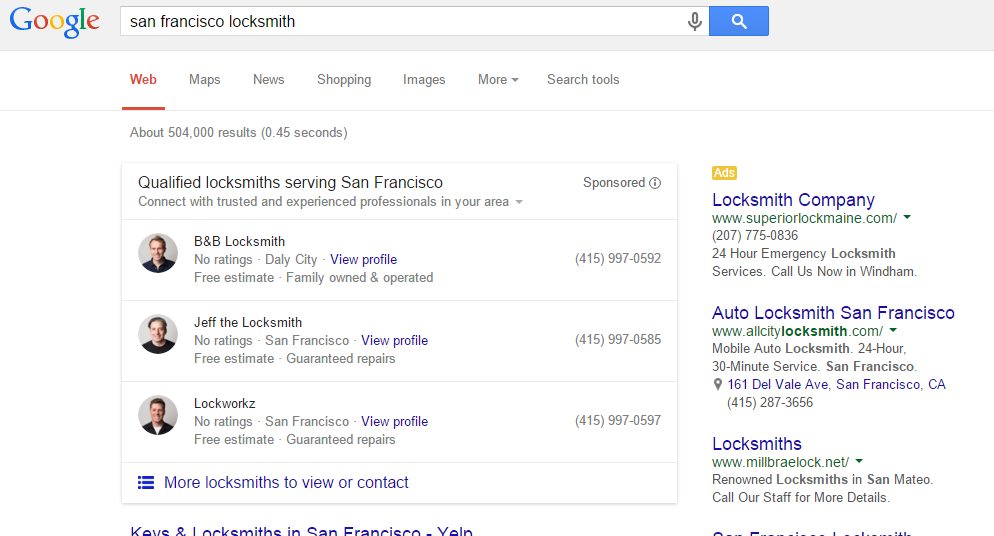This screenshot has width=994, height=536.
Task: Open View profile link for B&B Locksmith
Action: (x=363, y=260)
